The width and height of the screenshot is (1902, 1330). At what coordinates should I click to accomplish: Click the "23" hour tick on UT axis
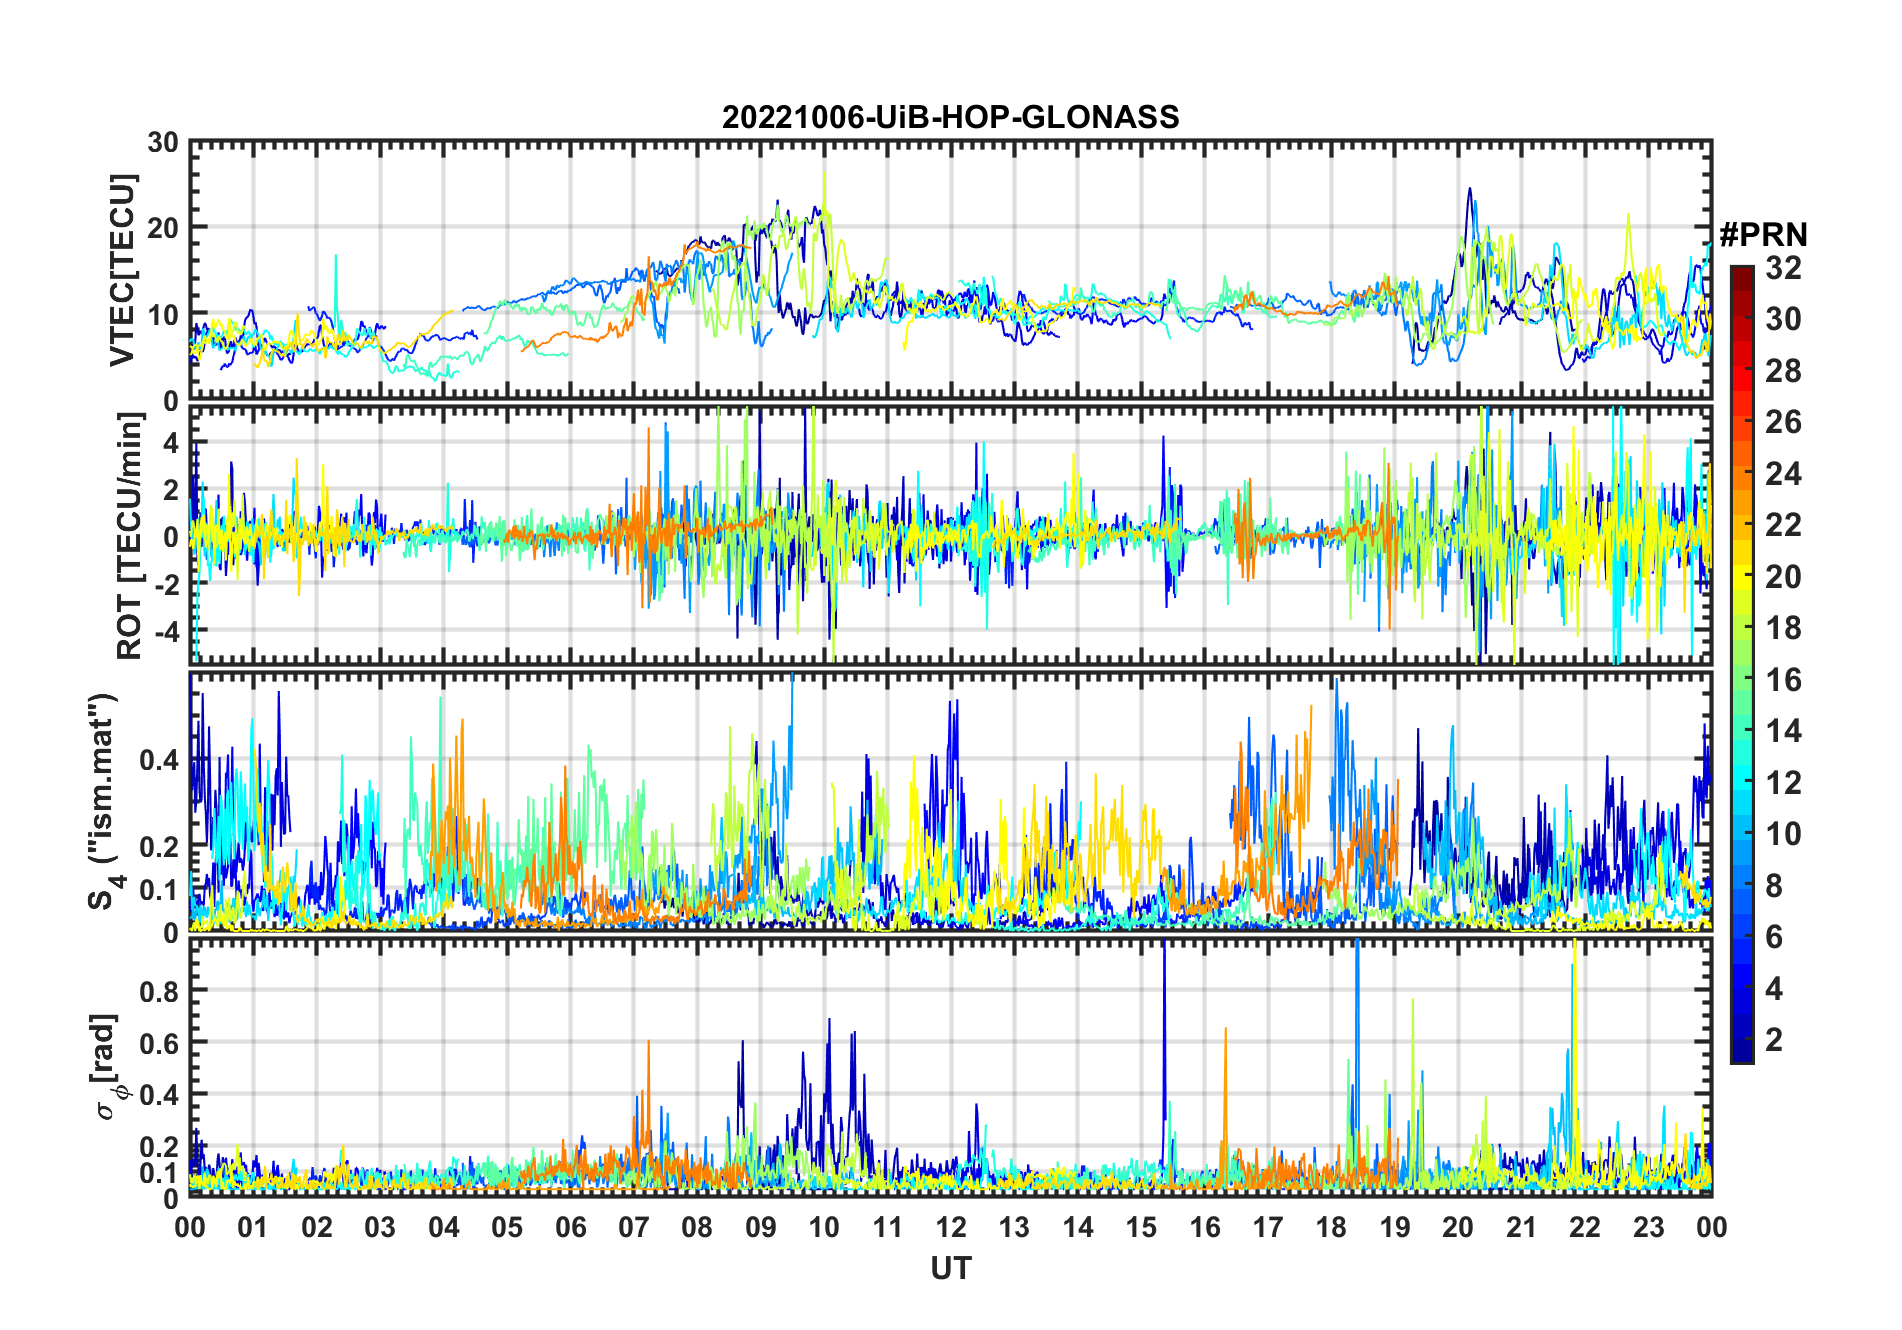coord(1649,1227)
